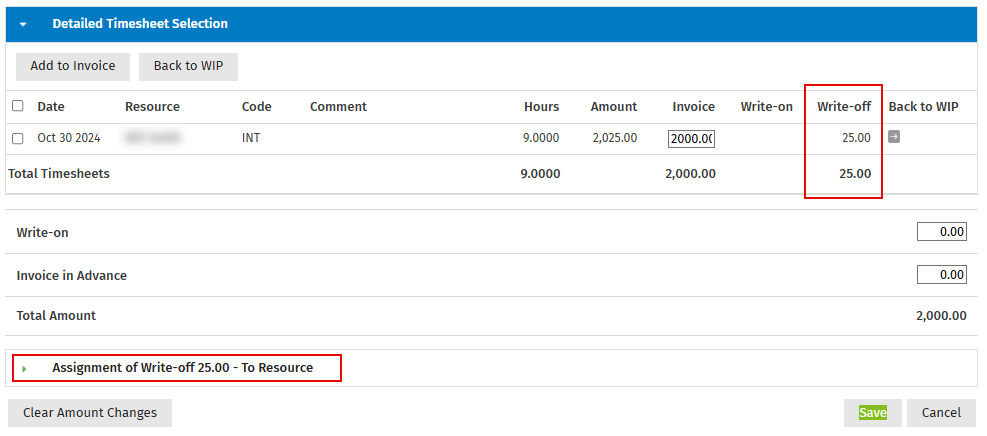This screenshot has width=987, height=436.
Task: Click the total invoice 2,000.00 in Total Timesheets row
Action: tap(691, 174)
